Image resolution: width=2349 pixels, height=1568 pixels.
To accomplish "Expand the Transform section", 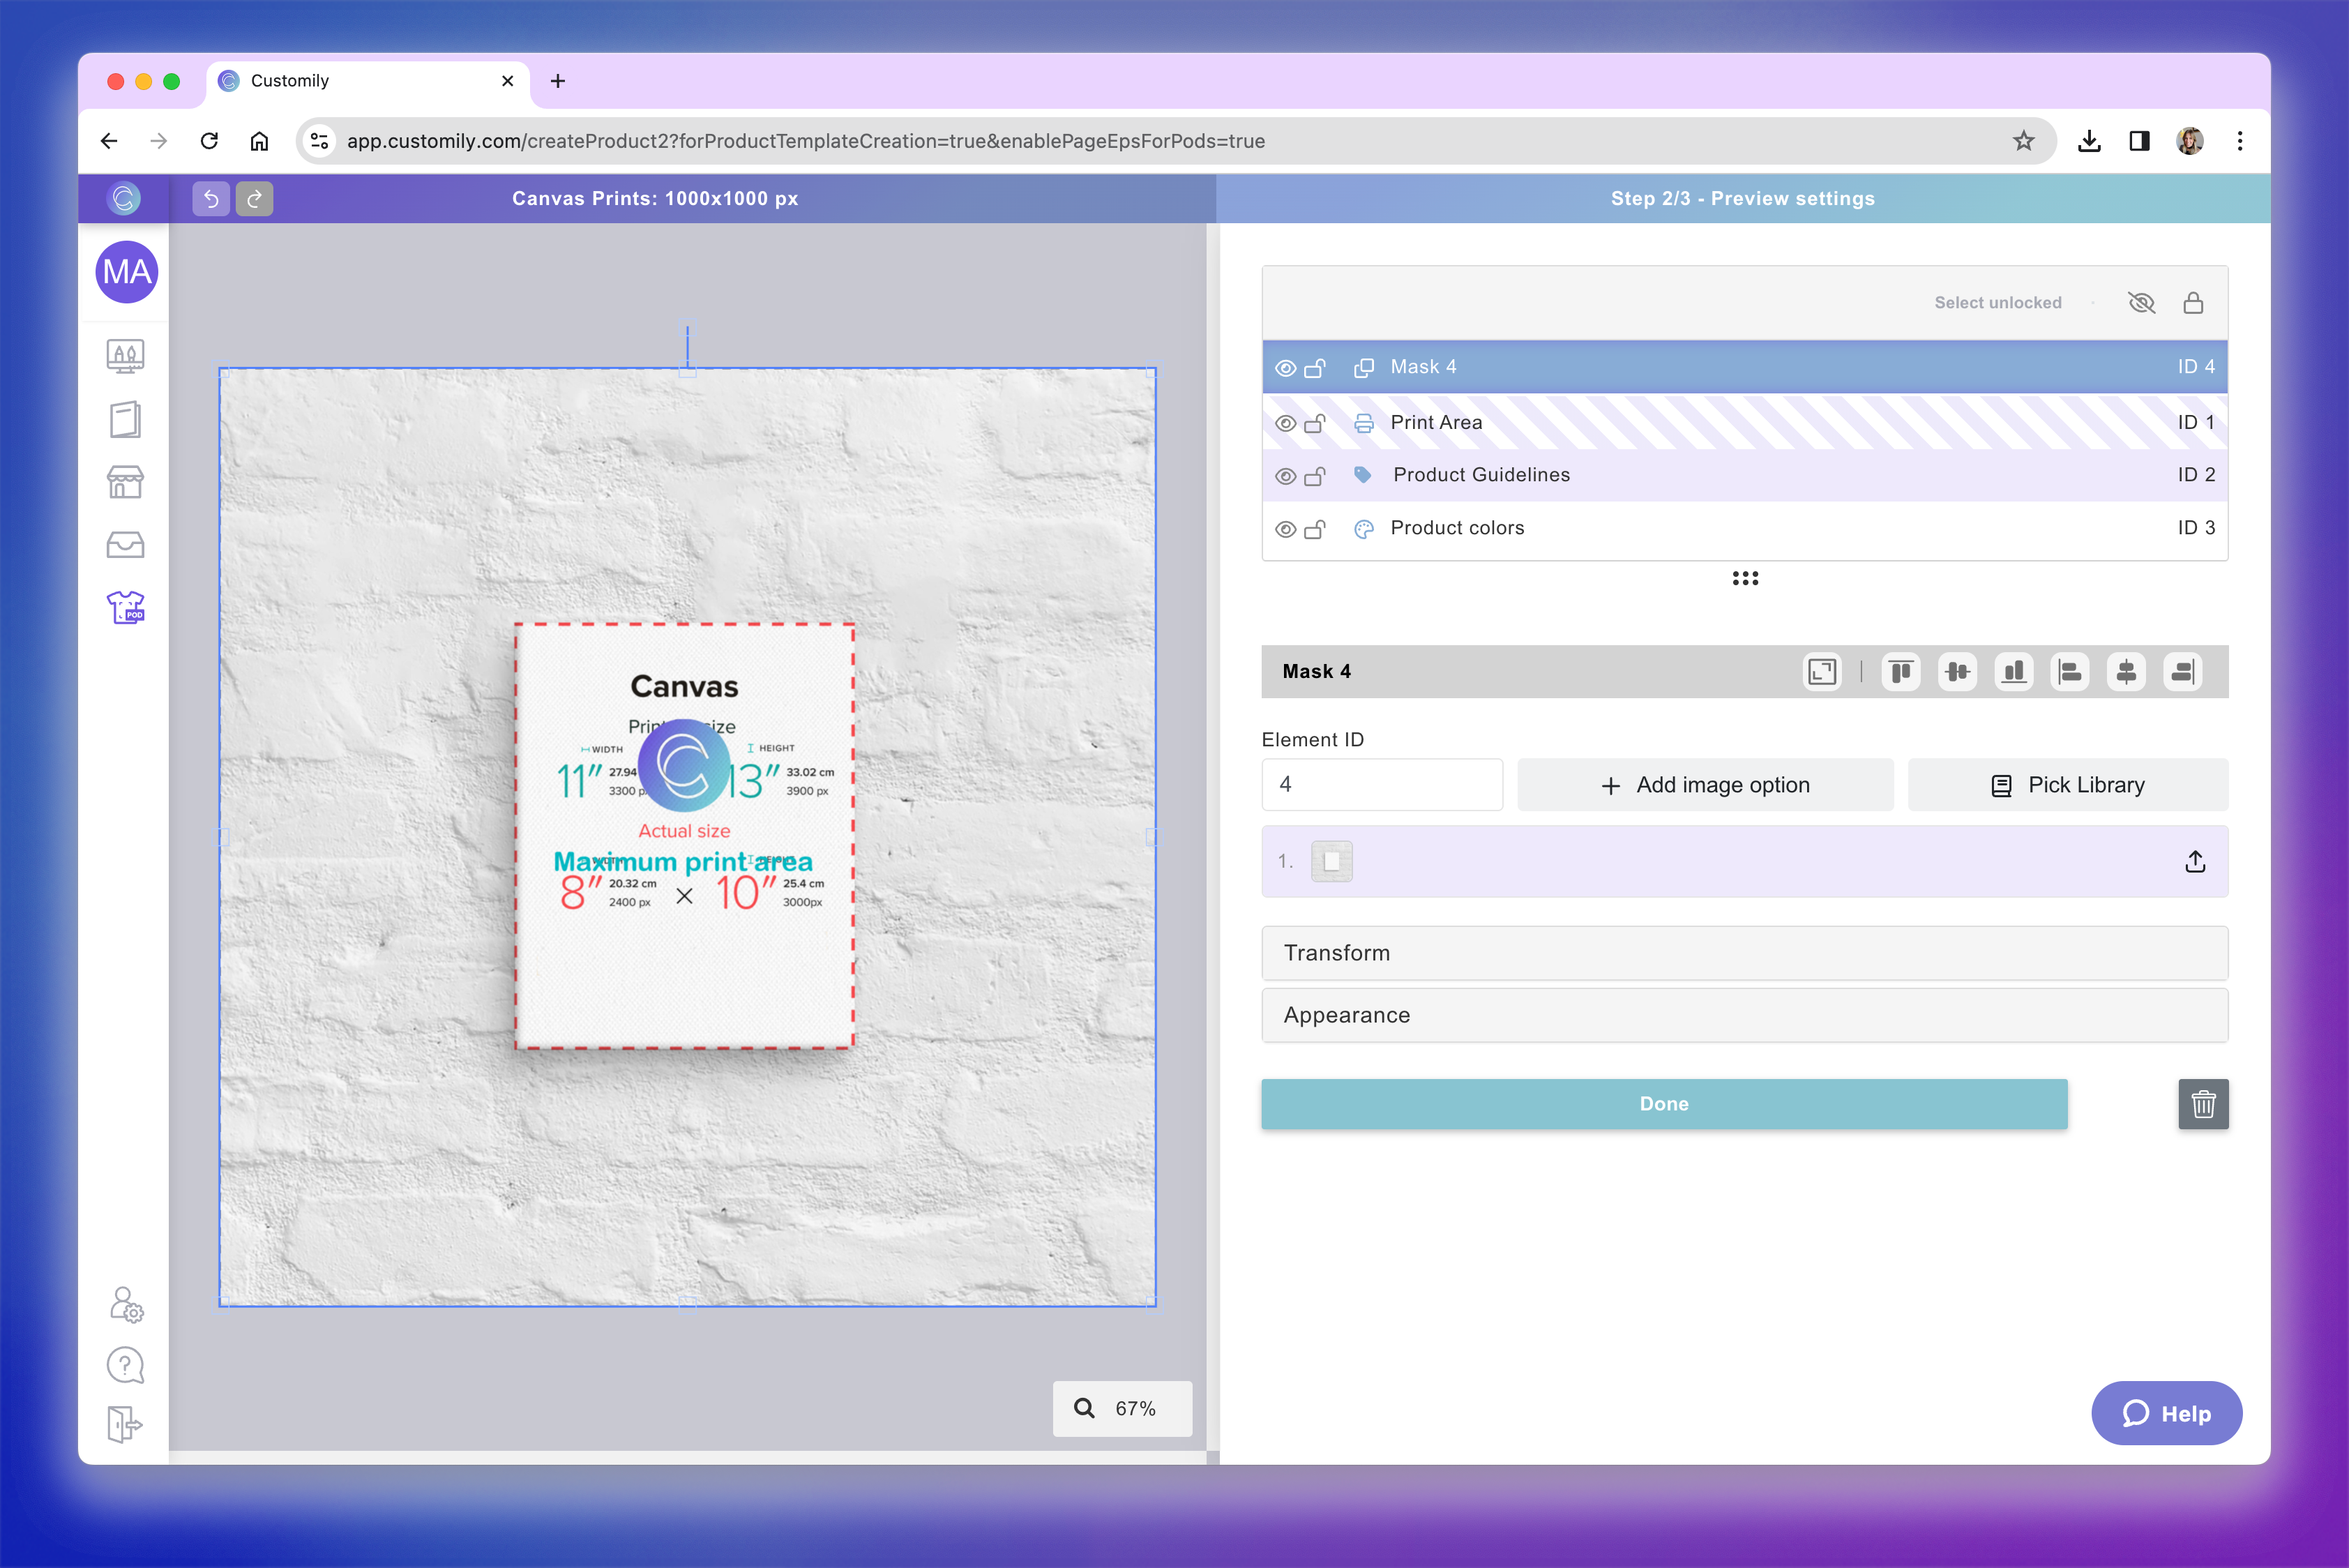I will point(1744,953).
